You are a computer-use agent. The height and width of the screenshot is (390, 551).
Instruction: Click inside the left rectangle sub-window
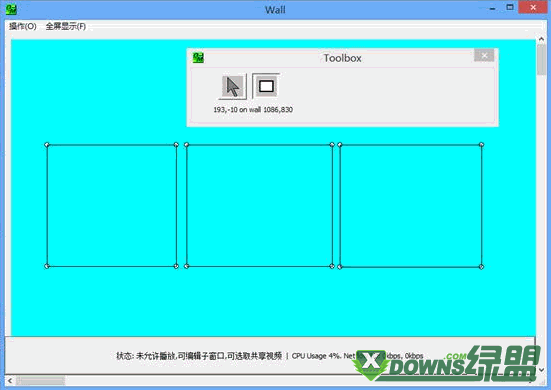click(x=112, y=206)
